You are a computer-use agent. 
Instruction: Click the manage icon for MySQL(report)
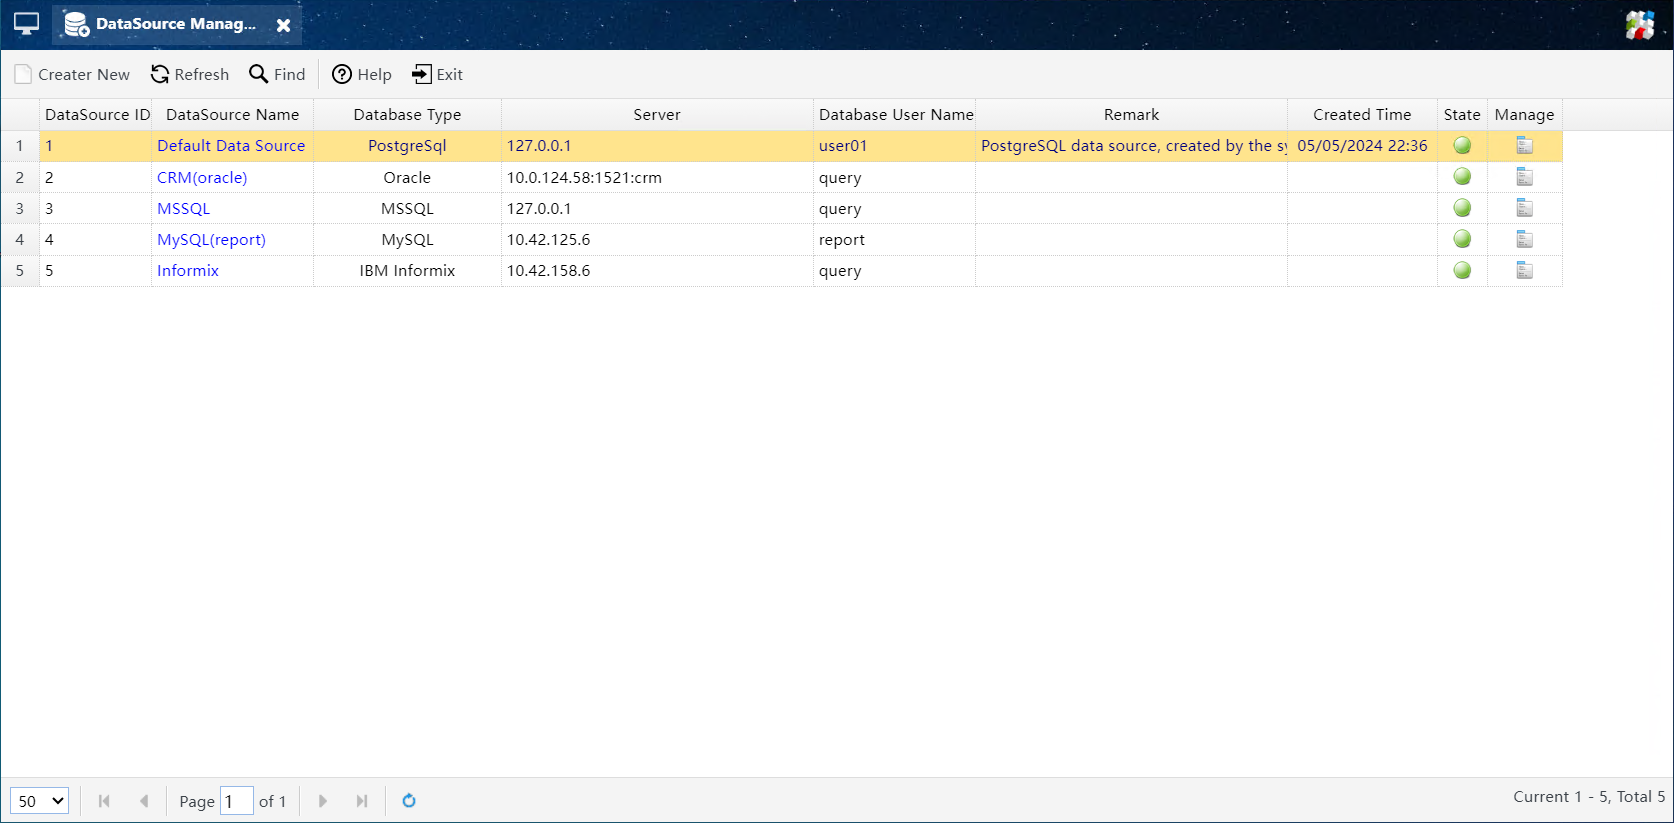tap(1525, 239)
